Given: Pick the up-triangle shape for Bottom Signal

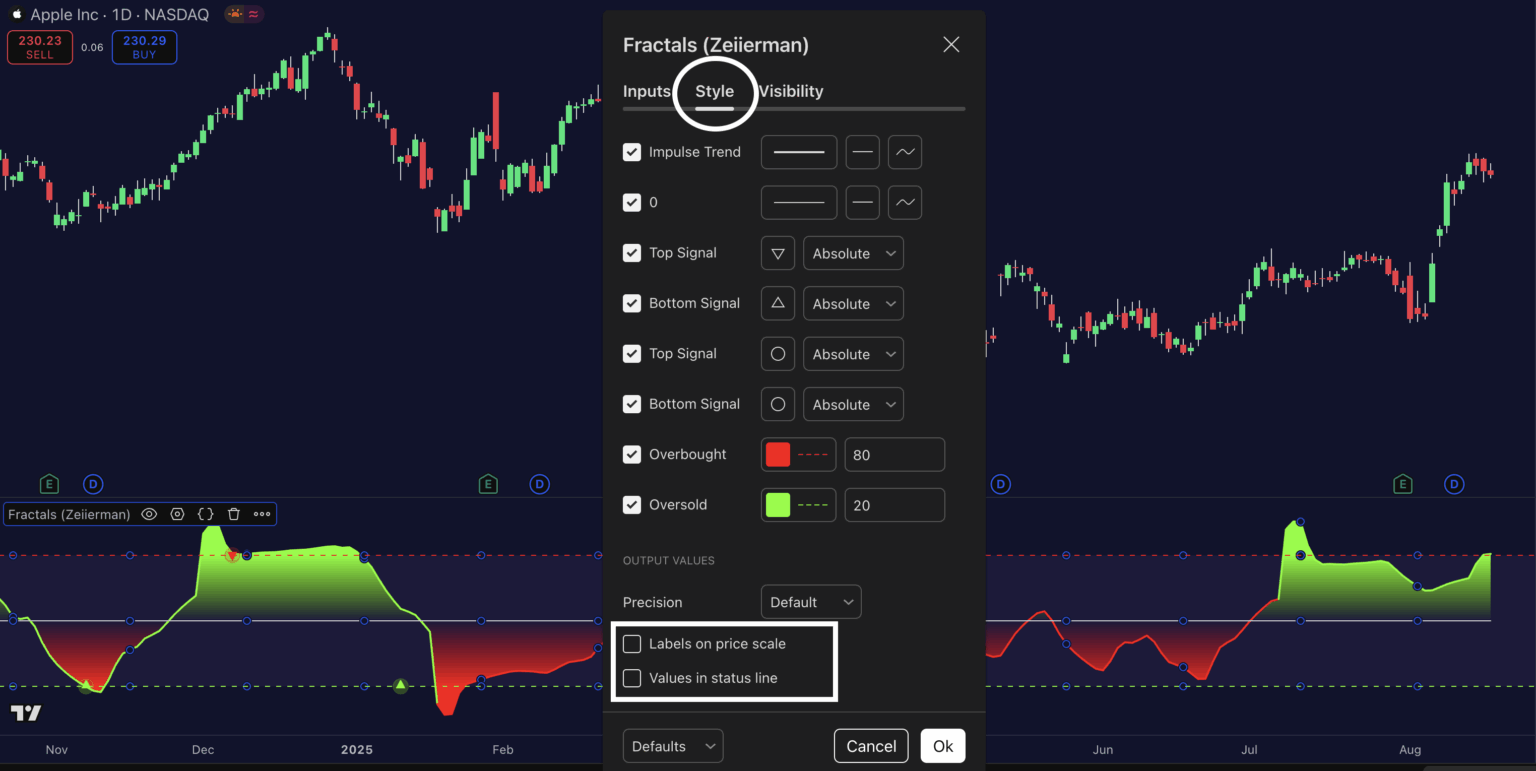Looking at the screenshot, I should pyautogui.click(x=778, y=303).
